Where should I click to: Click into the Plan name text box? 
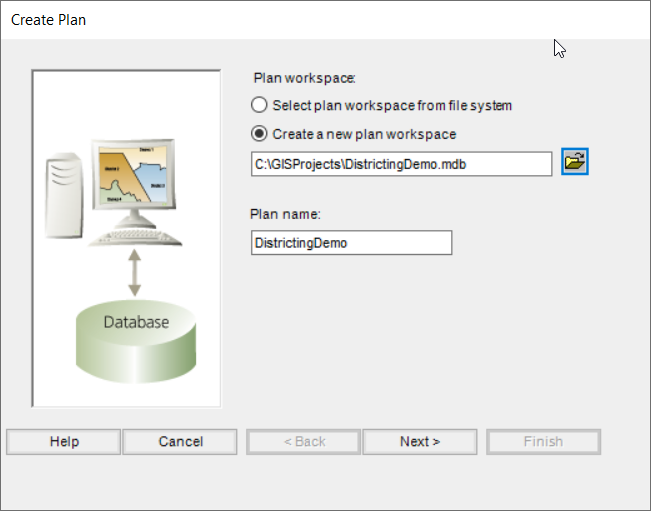351,243
